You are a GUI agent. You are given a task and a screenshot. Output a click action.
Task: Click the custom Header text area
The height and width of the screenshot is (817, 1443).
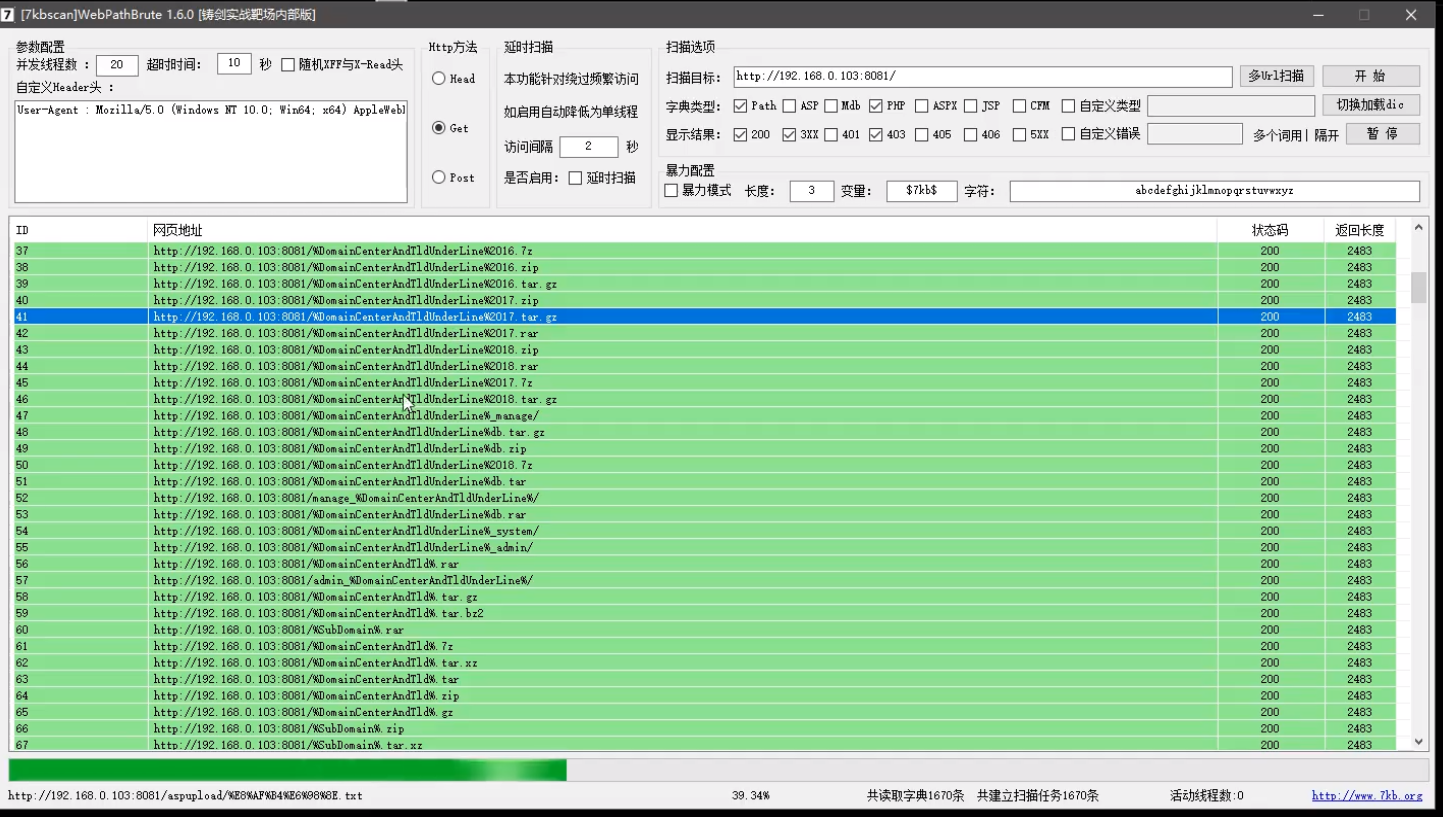coord(211,150)
